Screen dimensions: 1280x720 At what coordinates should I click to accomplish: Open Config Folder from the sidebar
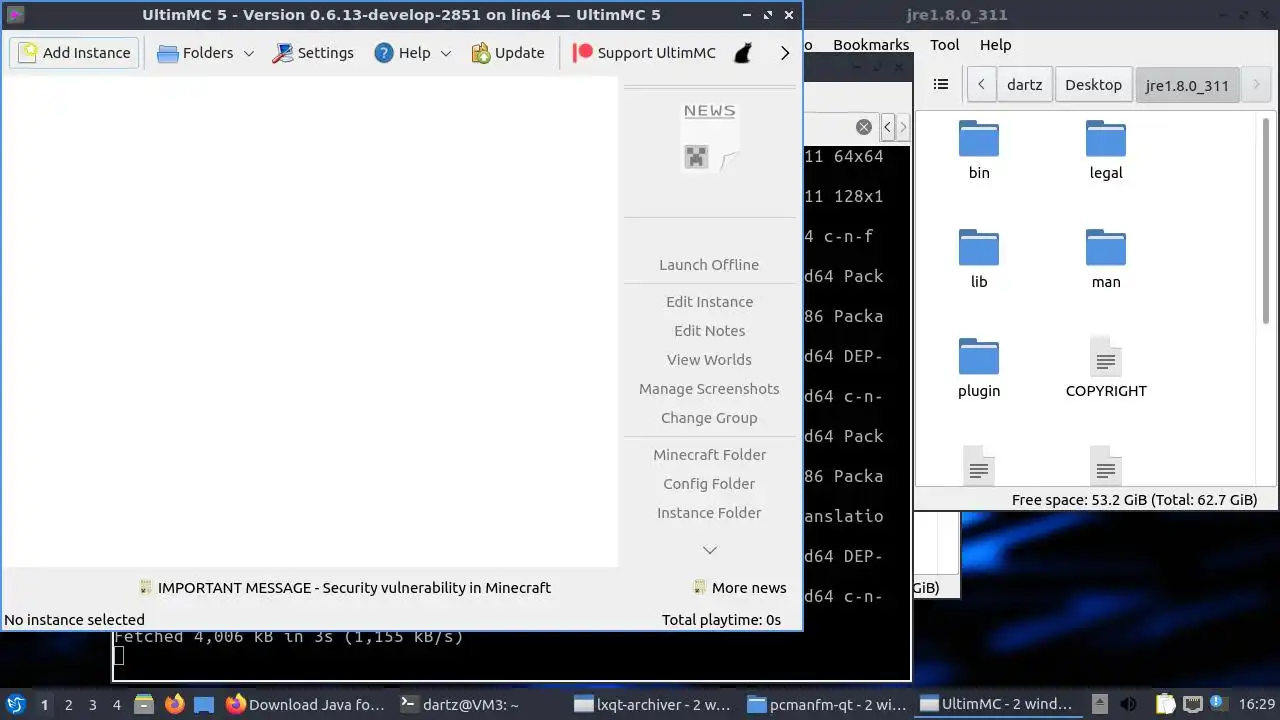click(x=709, y=484)
